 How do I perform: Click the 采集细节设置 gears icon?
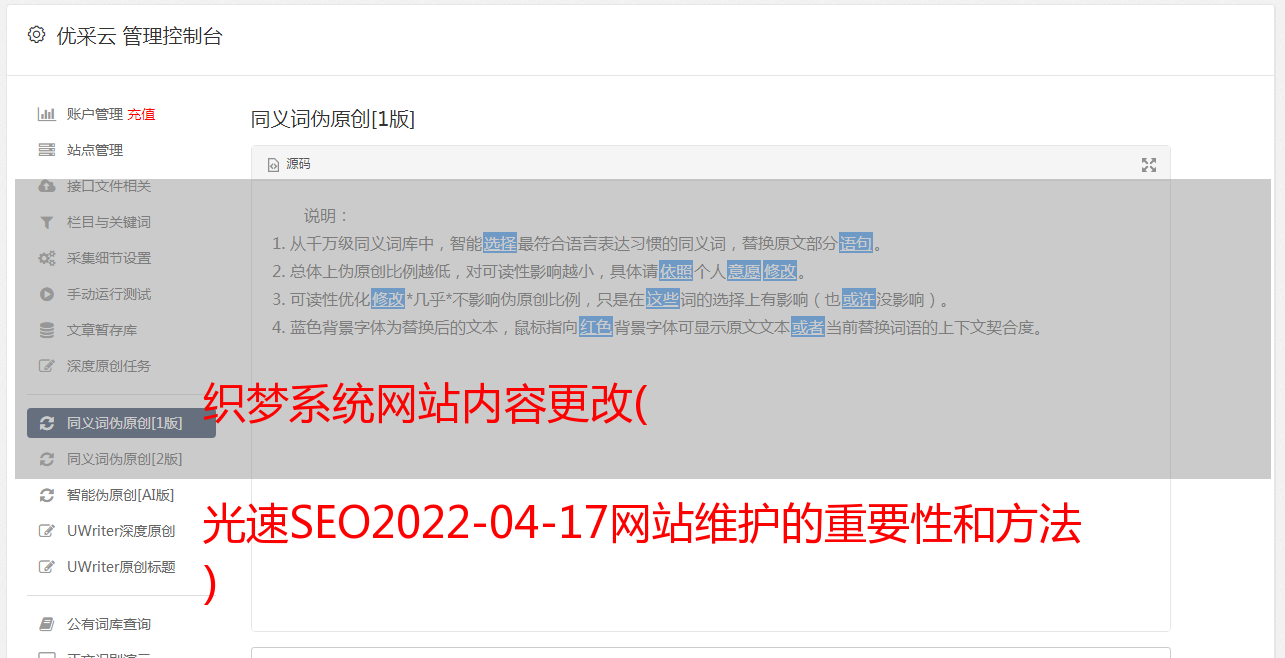click(46, 258)
